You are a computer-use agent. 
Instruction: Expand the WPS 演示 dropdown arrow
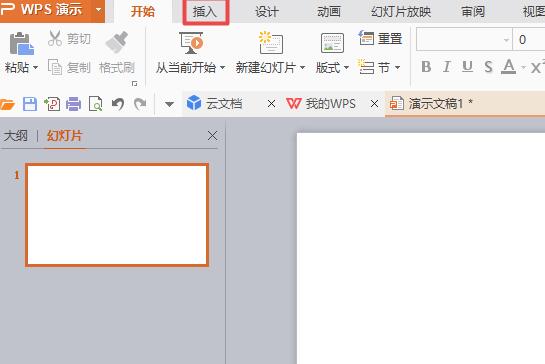pyautogui.click(x=99, y=10)
